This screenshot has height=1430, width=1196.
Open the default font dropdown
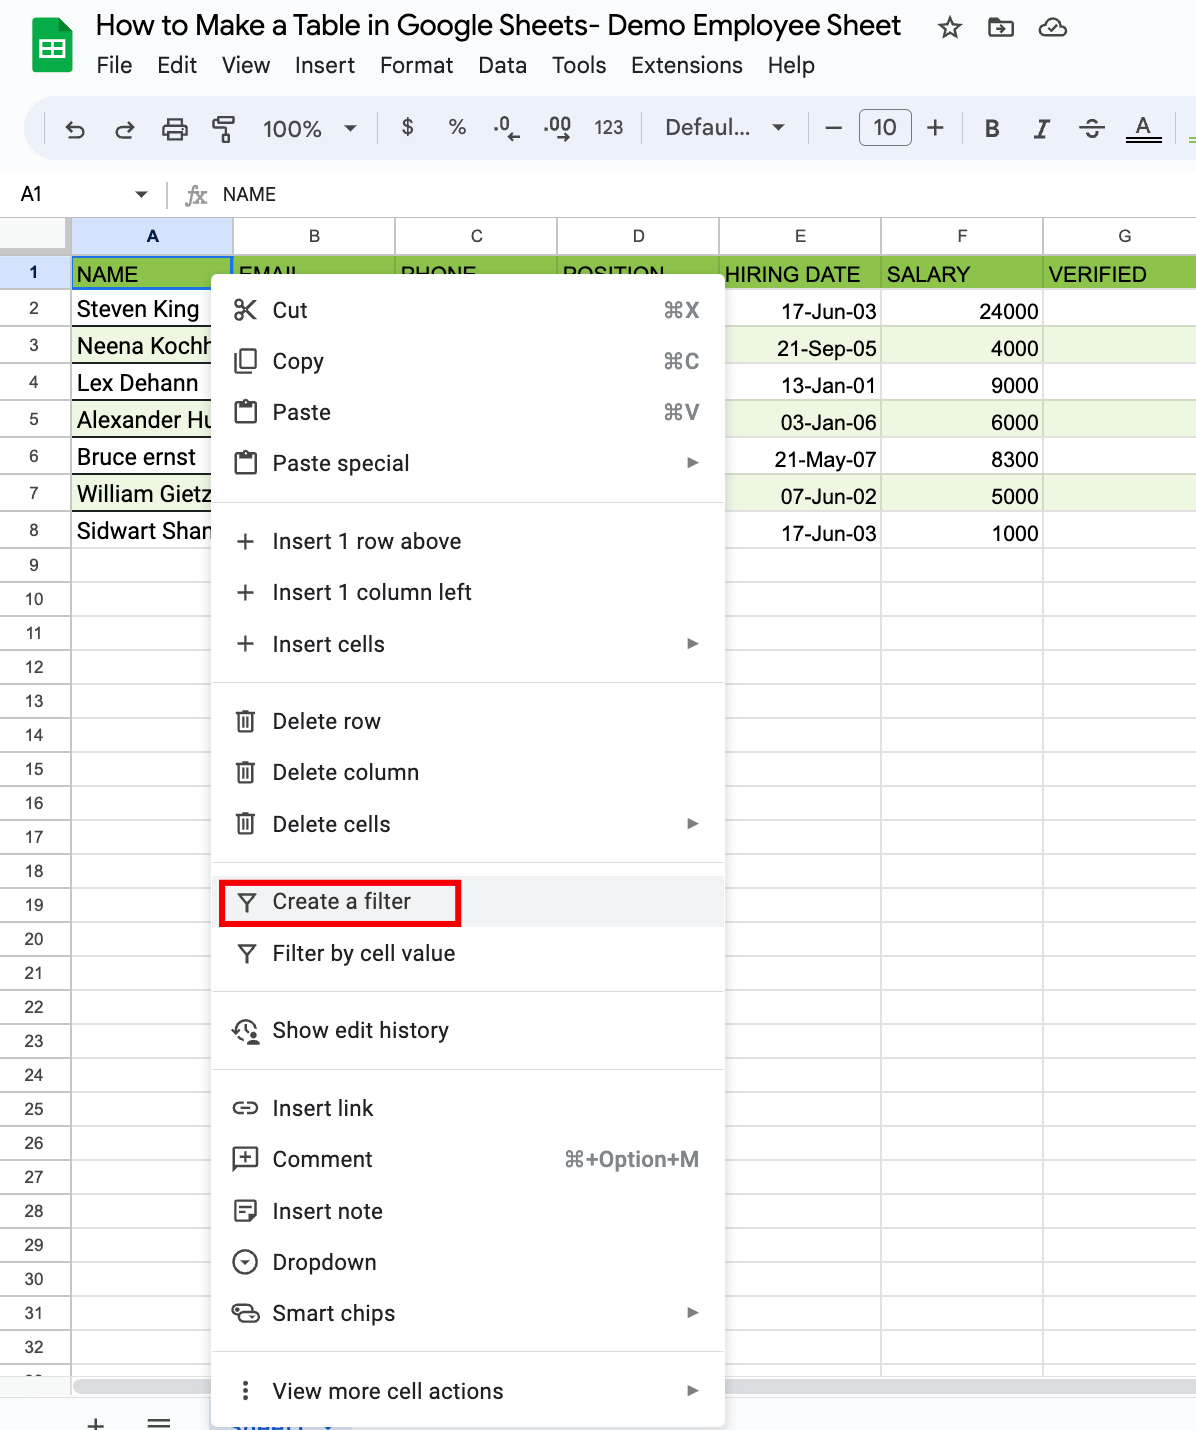pyautogui.click(x=724, y=128)
